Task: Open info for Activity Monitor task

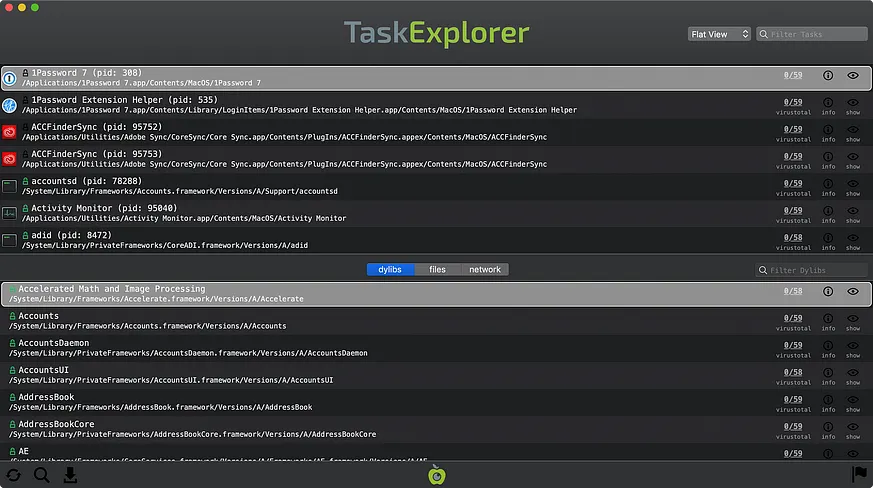Action: pos(828,211)
